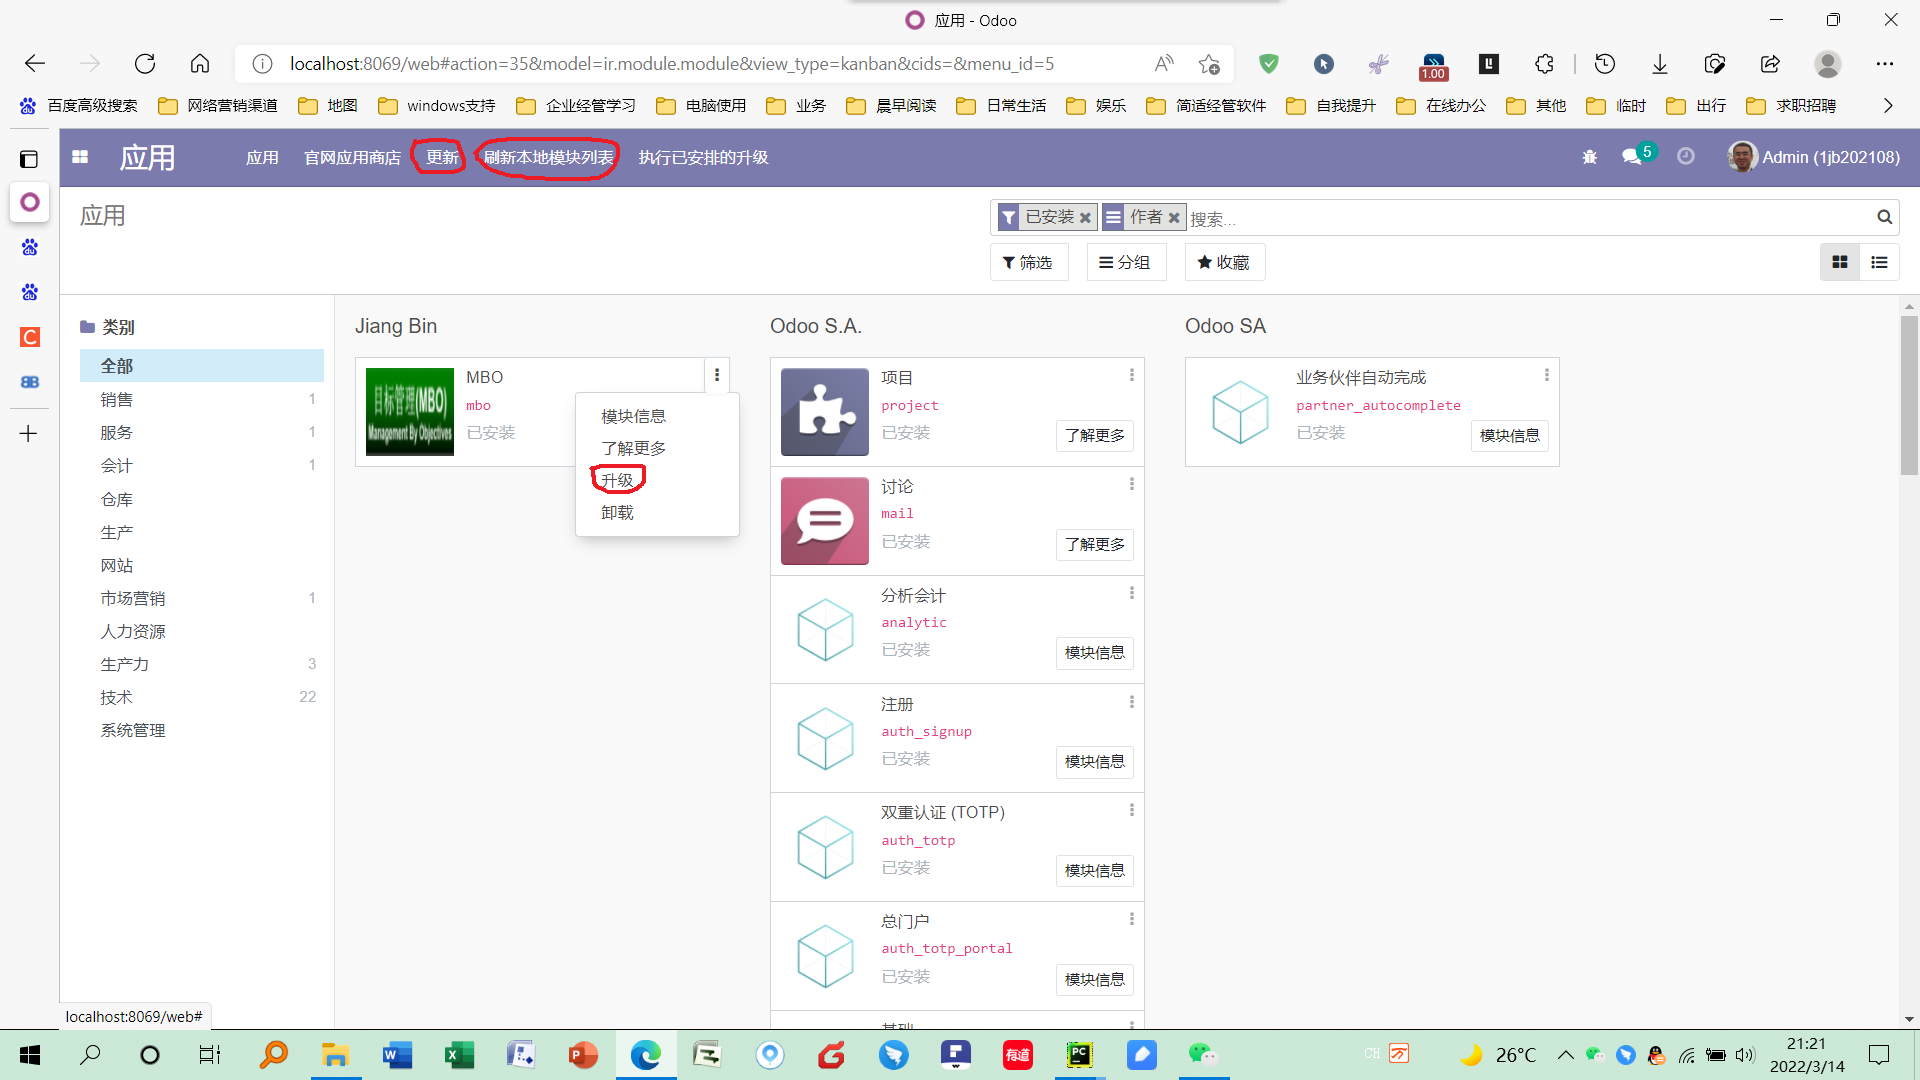Open the conversations chat icon with badge 5
The image size is (1920, 1080).
tap(1637, 155)
